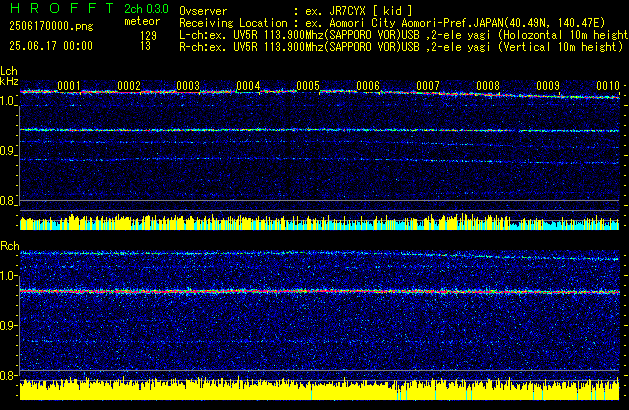The width and height of the screenshot is (629, 410).
Task: Select the filename 2506170000.png
Action: pos(51,26)
